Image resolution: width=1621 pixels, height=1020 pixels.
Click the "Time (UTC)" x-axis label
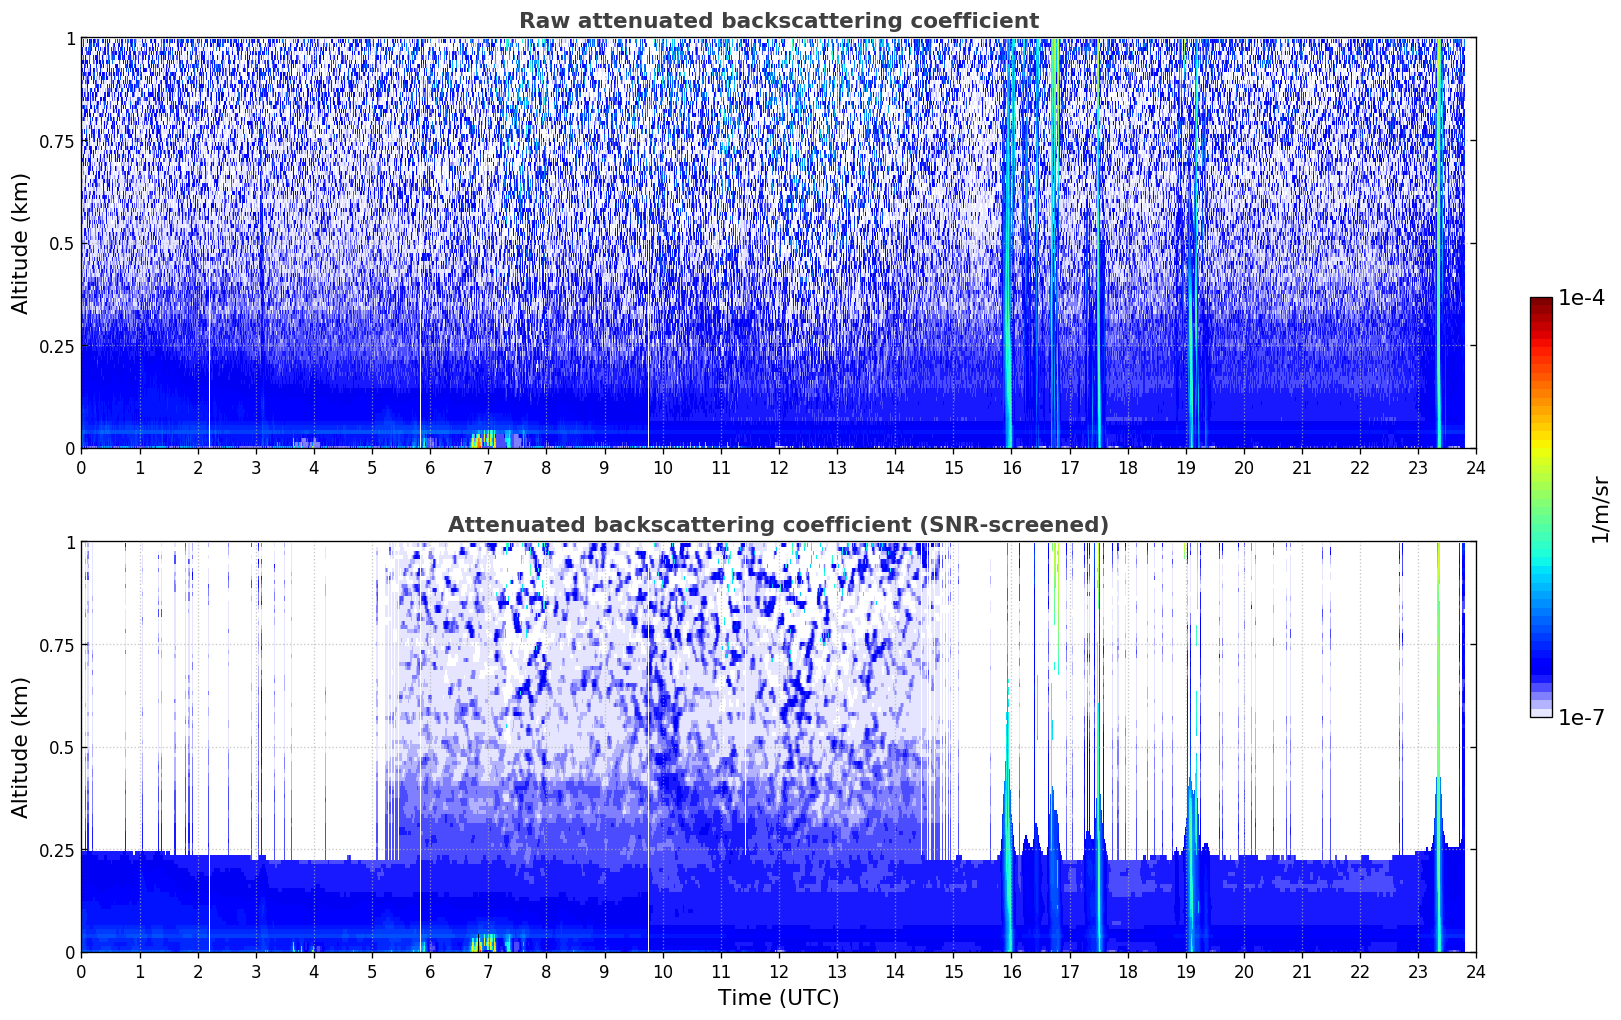tap(778, 997)
